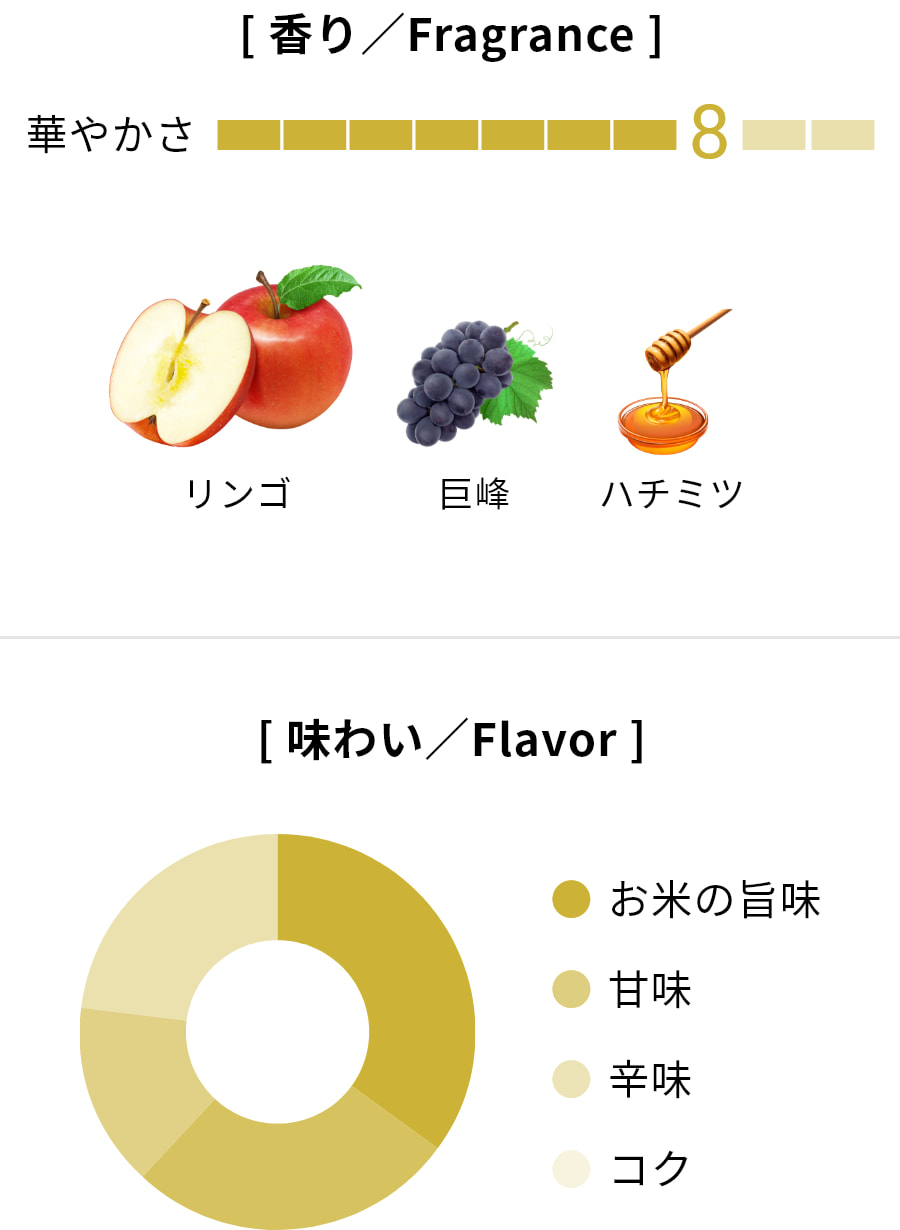Click the 巨峰 label
The height and width of the screenshot is (1230, 900).
tap(475, 494)
